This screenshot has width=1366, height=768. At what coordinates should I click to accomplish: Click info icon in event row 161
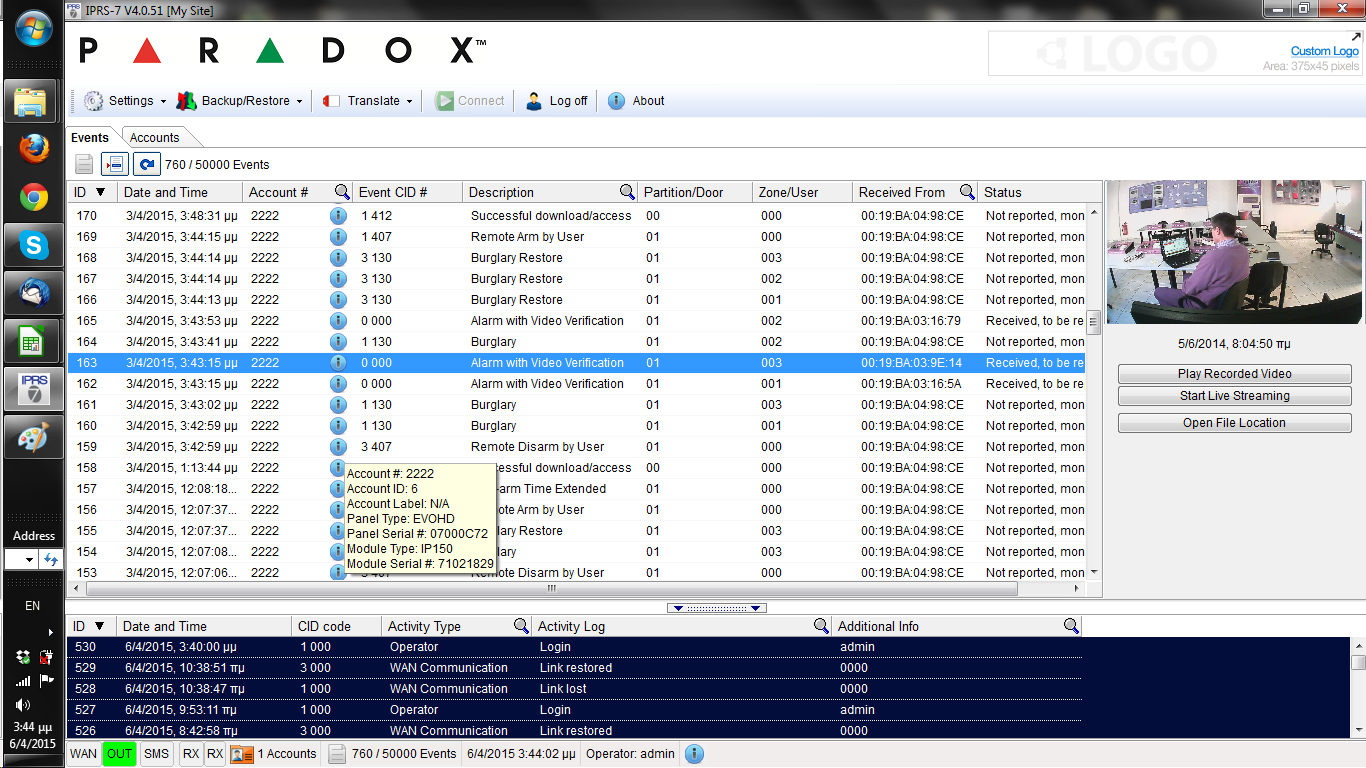tap(338, 404)
